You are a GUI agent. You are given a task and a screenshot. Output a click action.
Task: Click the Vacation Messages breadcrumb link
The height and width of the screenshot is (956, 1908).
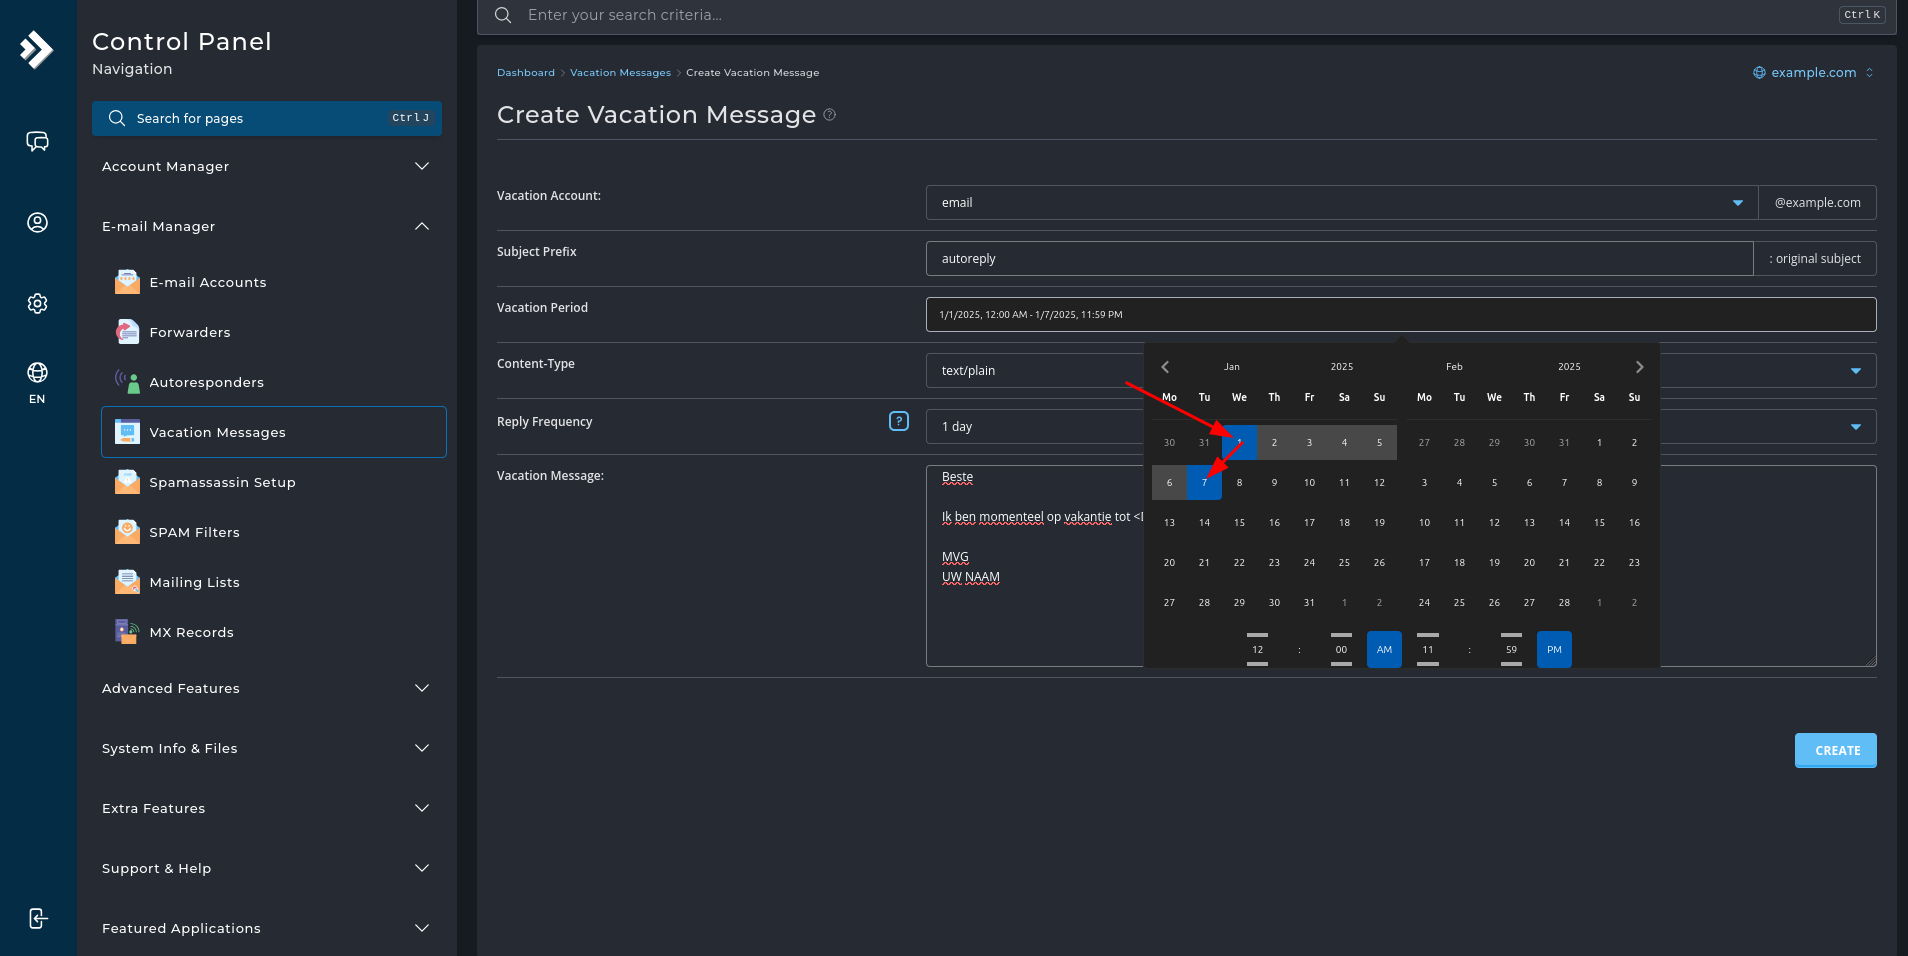[x=620, y=73]
